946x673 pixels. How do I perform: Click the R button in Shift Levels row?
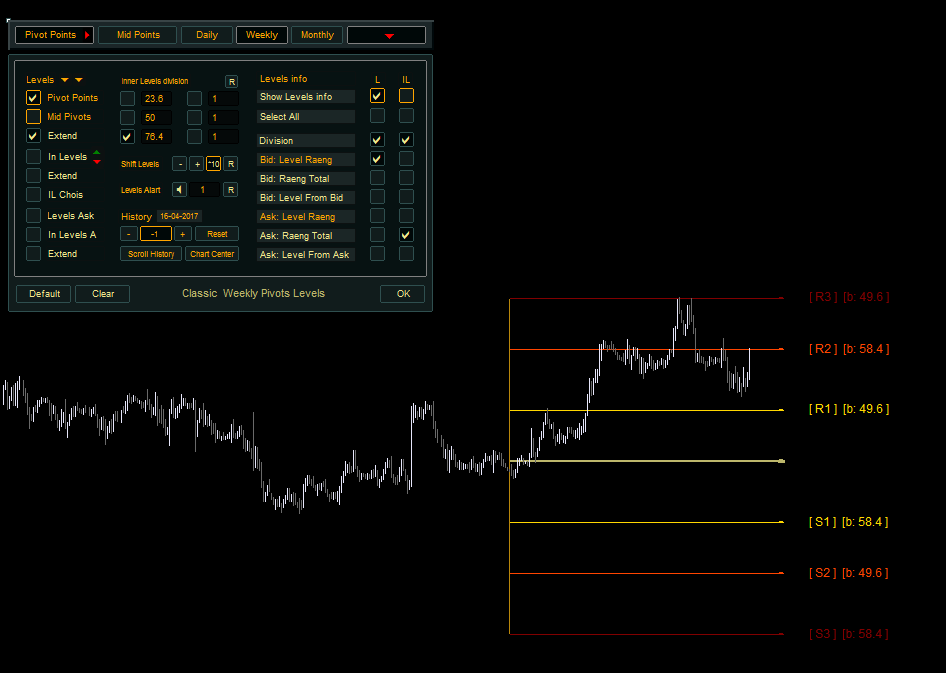pyautogui.click(x=230, y=164)
